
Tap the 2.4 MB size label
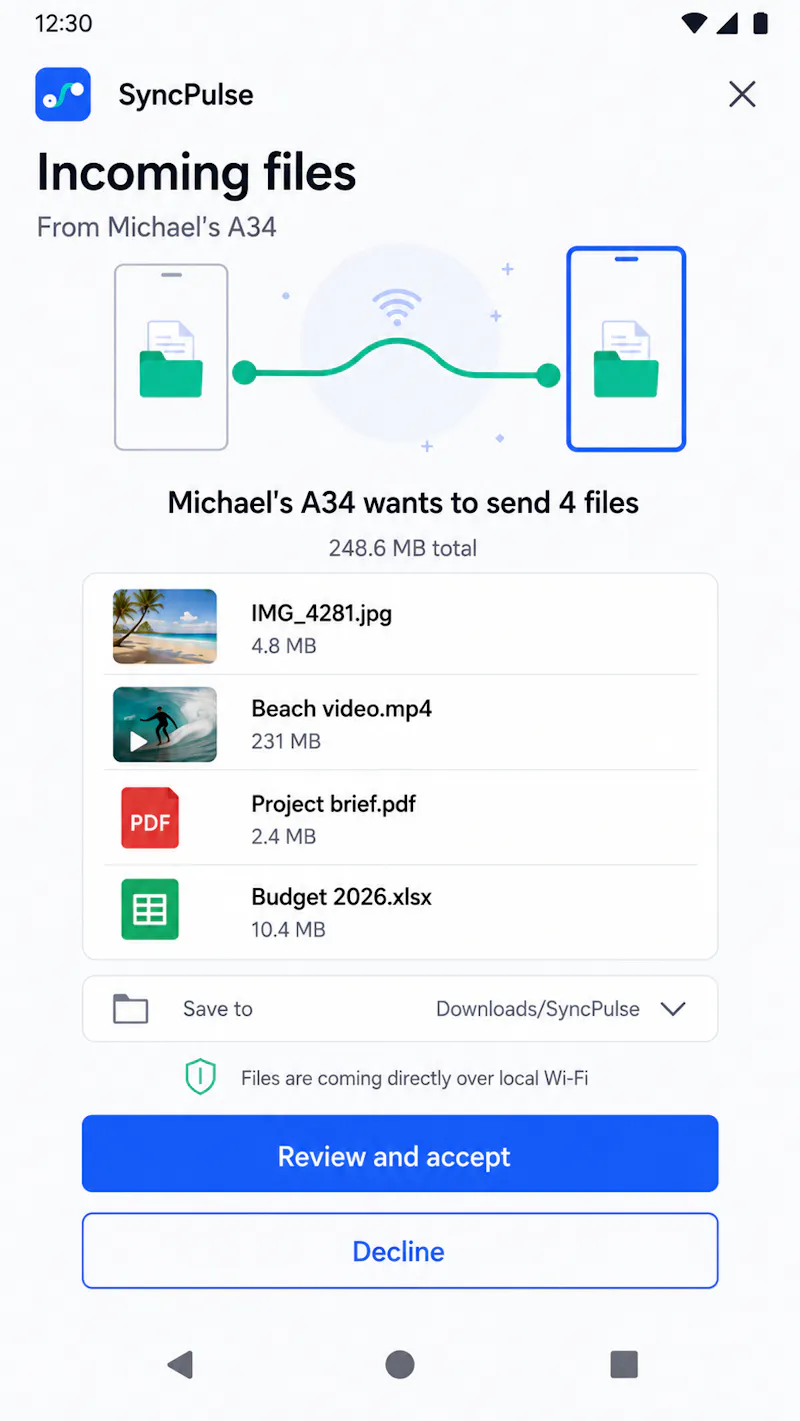coord(284,837)
